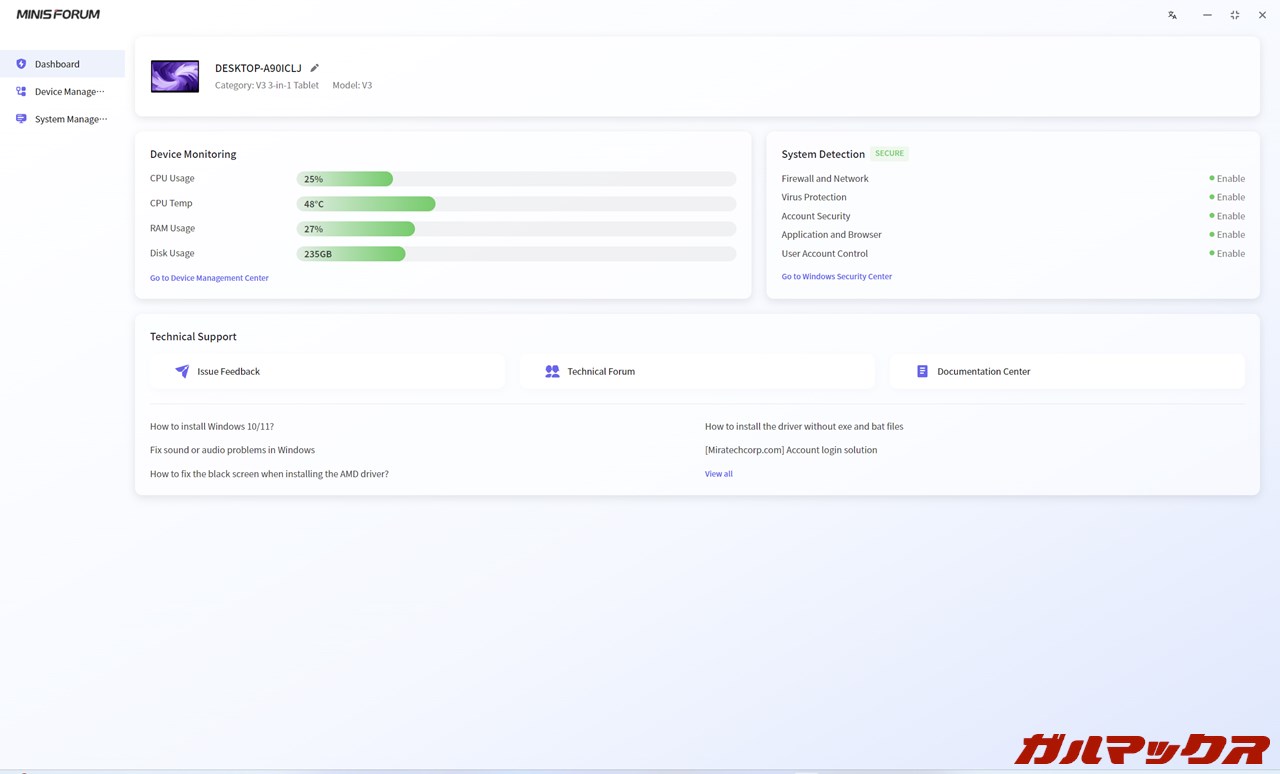Click the System Management sidebar icon
This screenshot has width=1280, height=774.
point(21,119)
